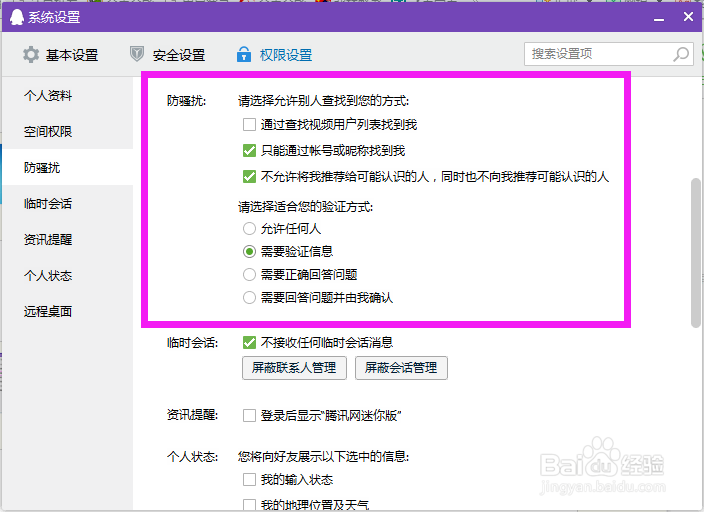The width and height of the screenshot is (704, 512).
Task: Select 资讯提醒 in the sidebar
Action: (x=67, y=239)
